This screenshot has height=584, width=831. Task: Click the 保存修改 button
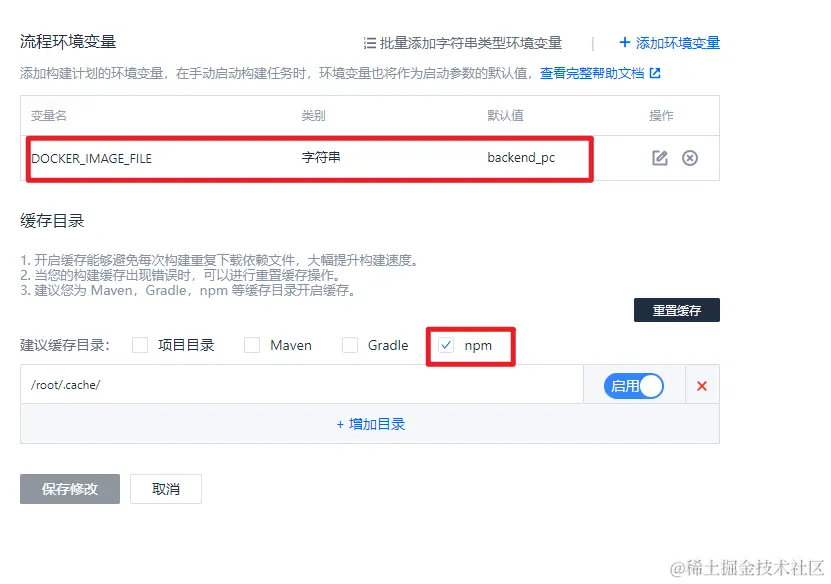coord(70,489)
